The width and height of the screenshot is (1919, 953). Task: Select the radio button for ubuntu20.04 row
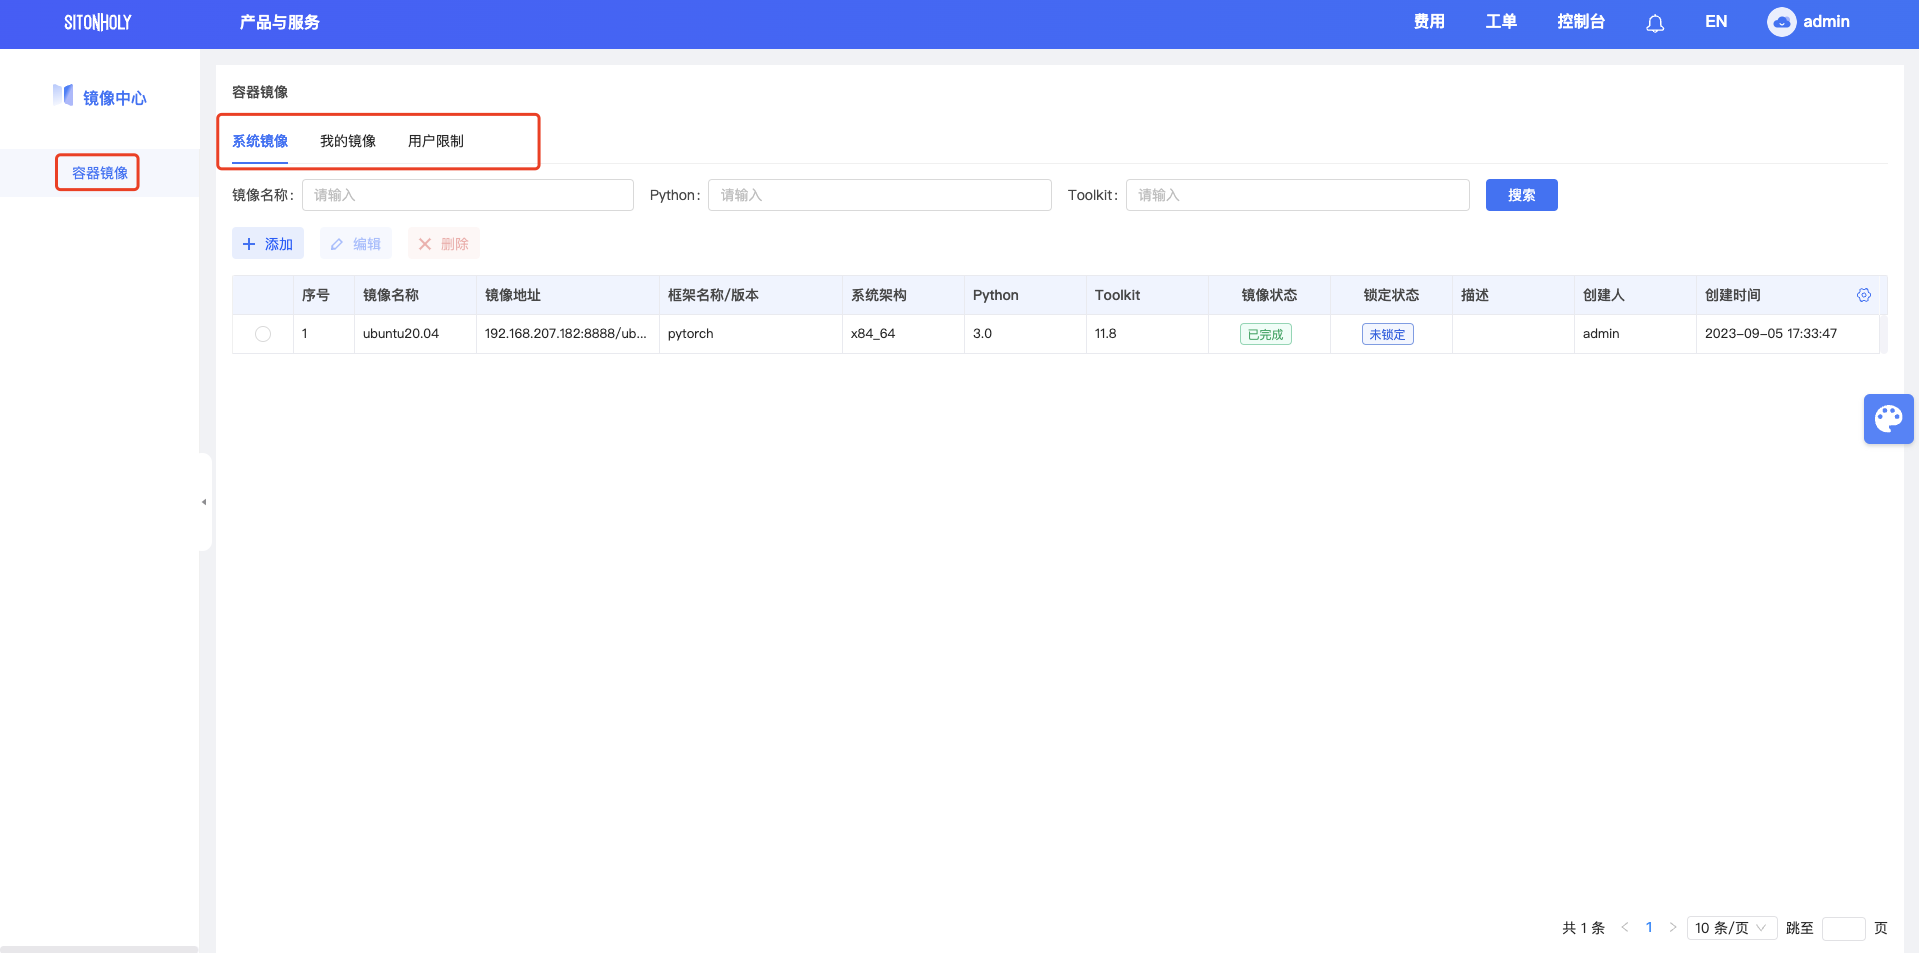[263, 334]
